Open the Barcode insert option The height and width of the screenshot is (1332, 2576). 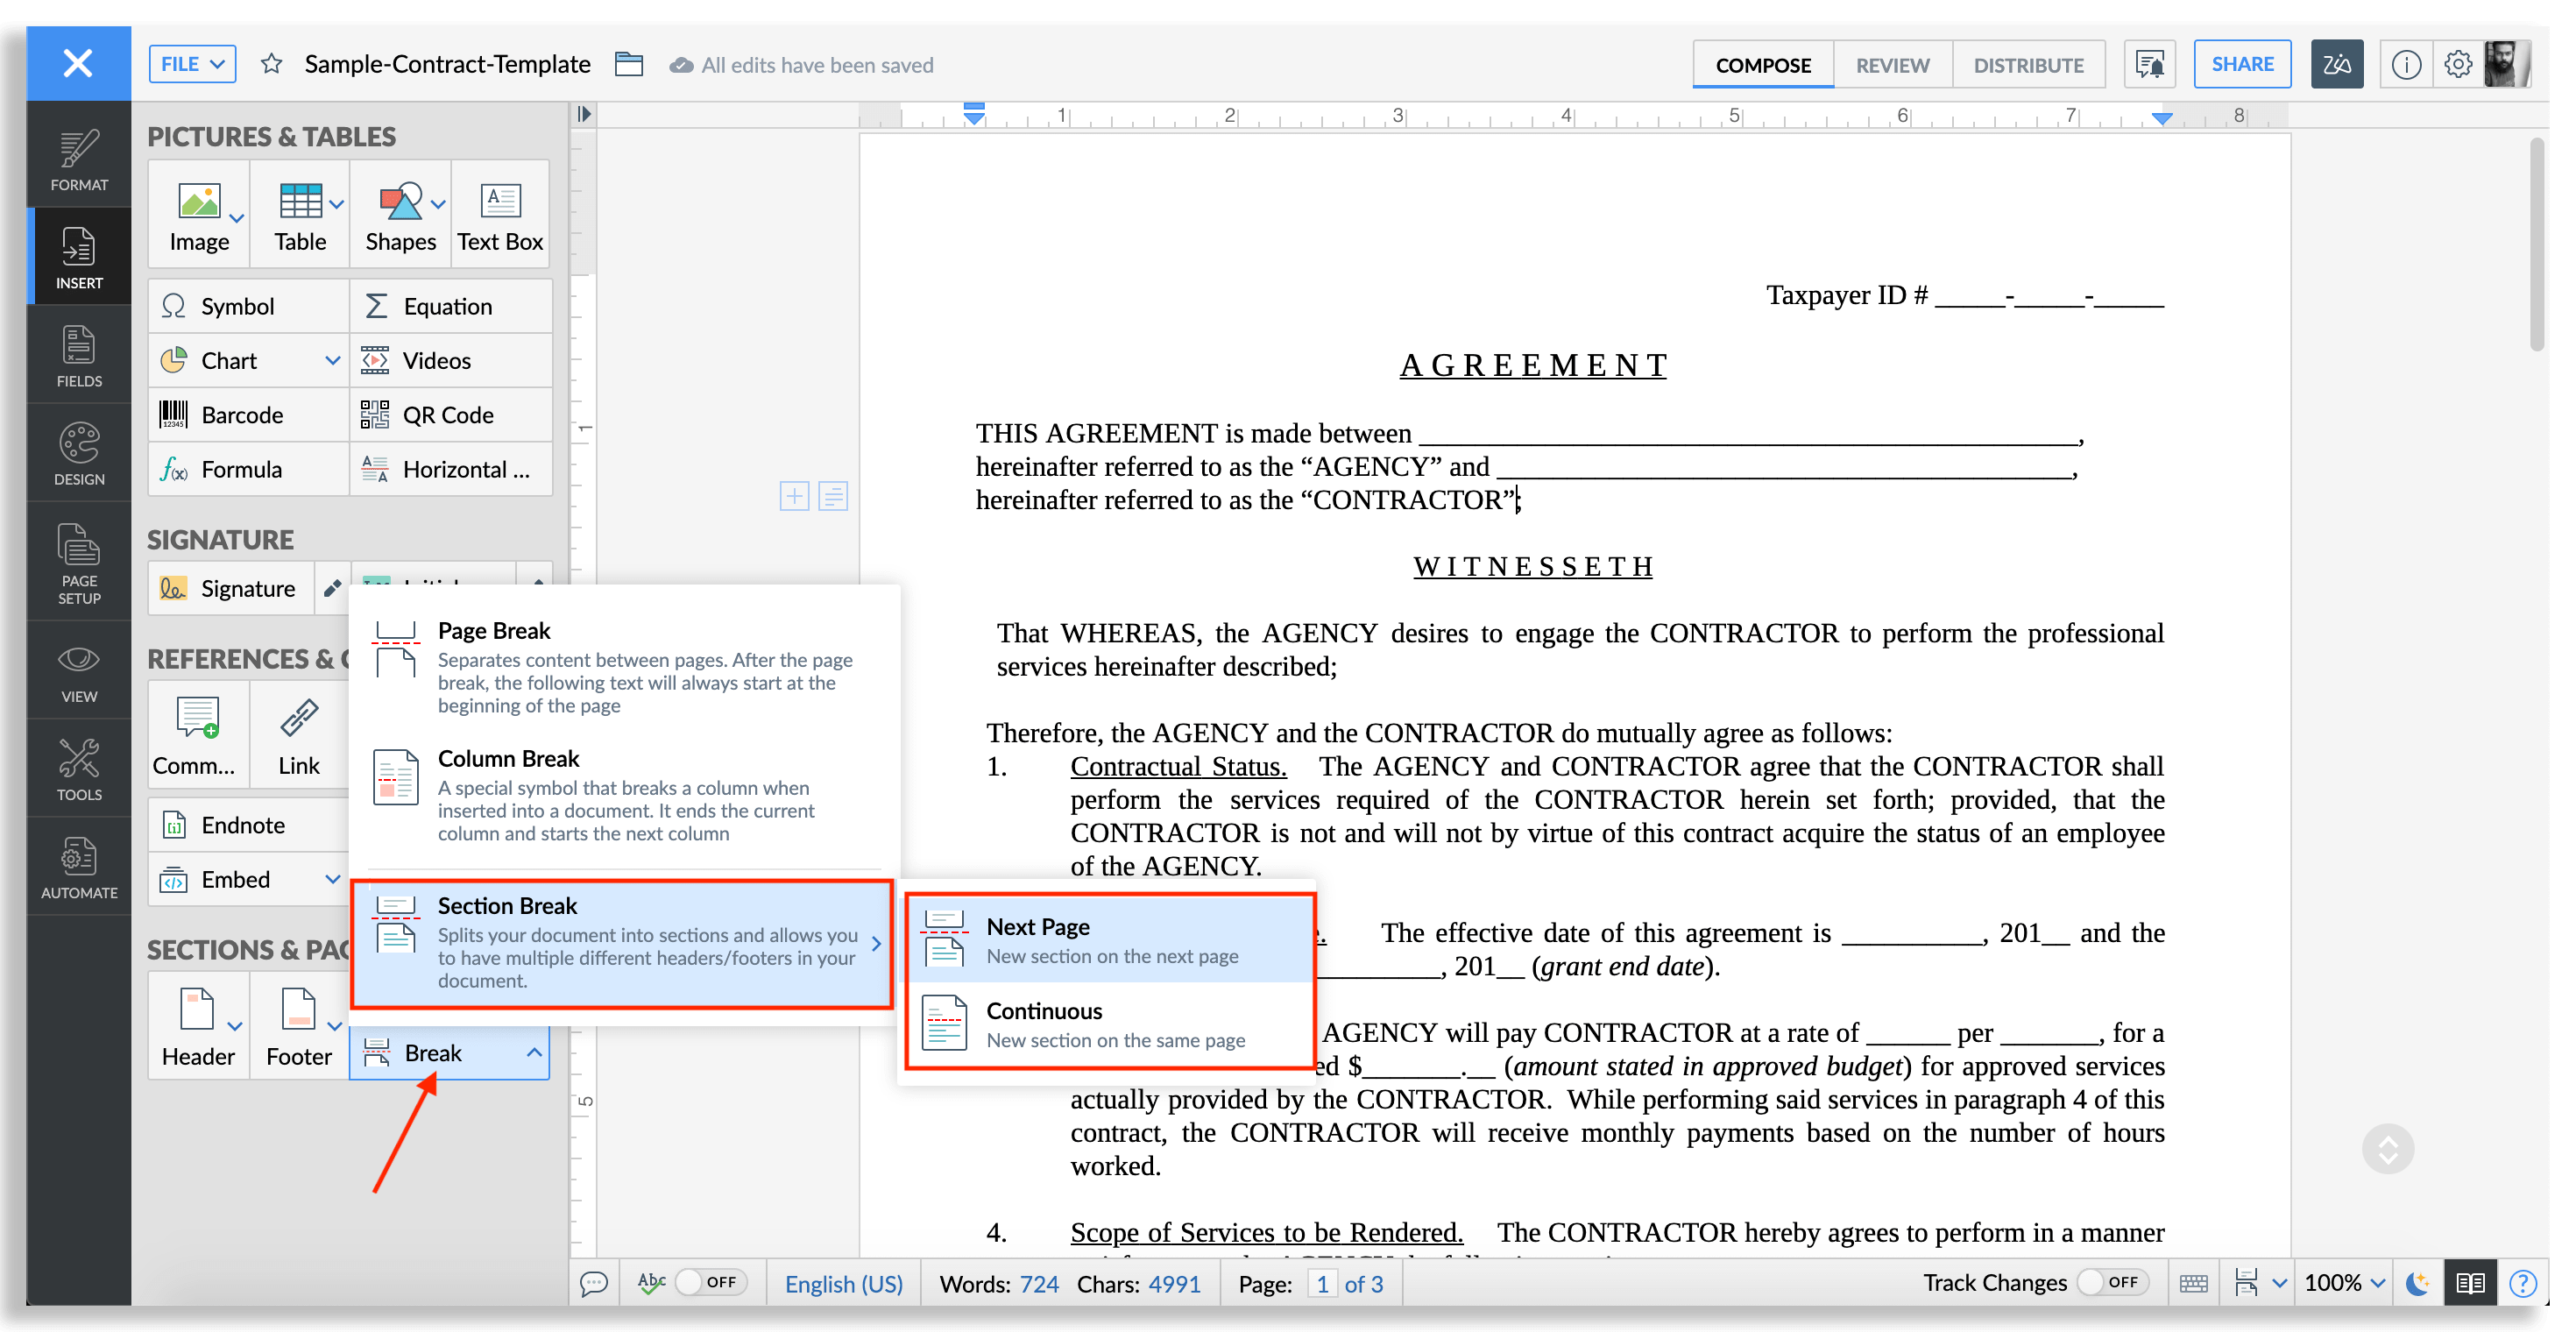(x=241, y=415)
